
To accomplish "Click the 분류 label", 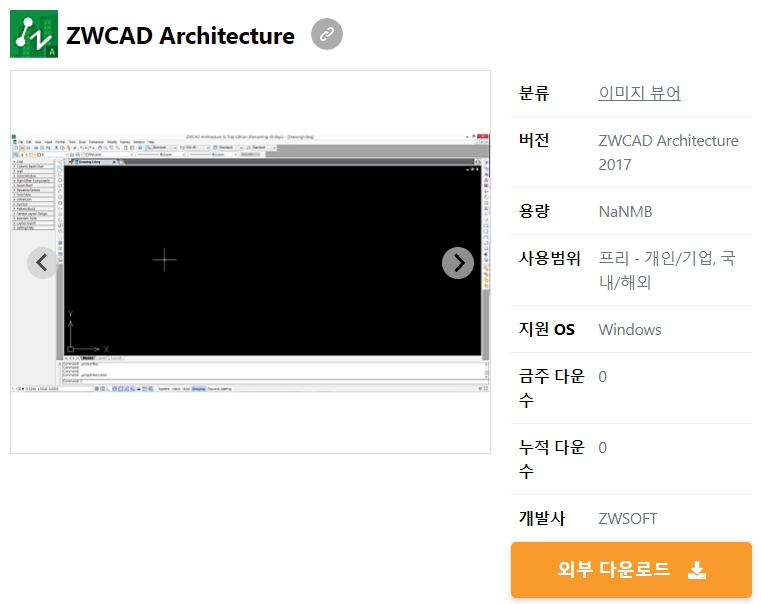I will pos(534,93).
